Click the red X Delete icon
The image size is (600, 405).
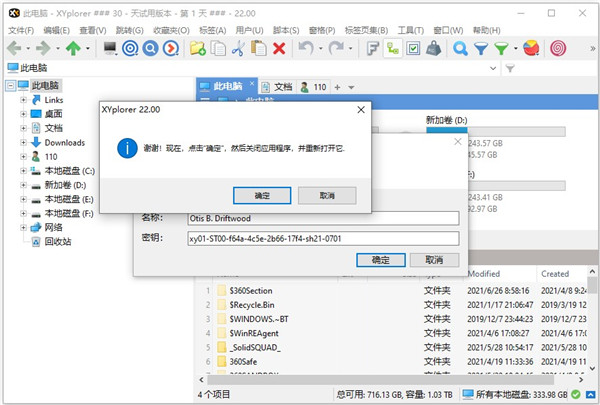(x=279, y=49)
